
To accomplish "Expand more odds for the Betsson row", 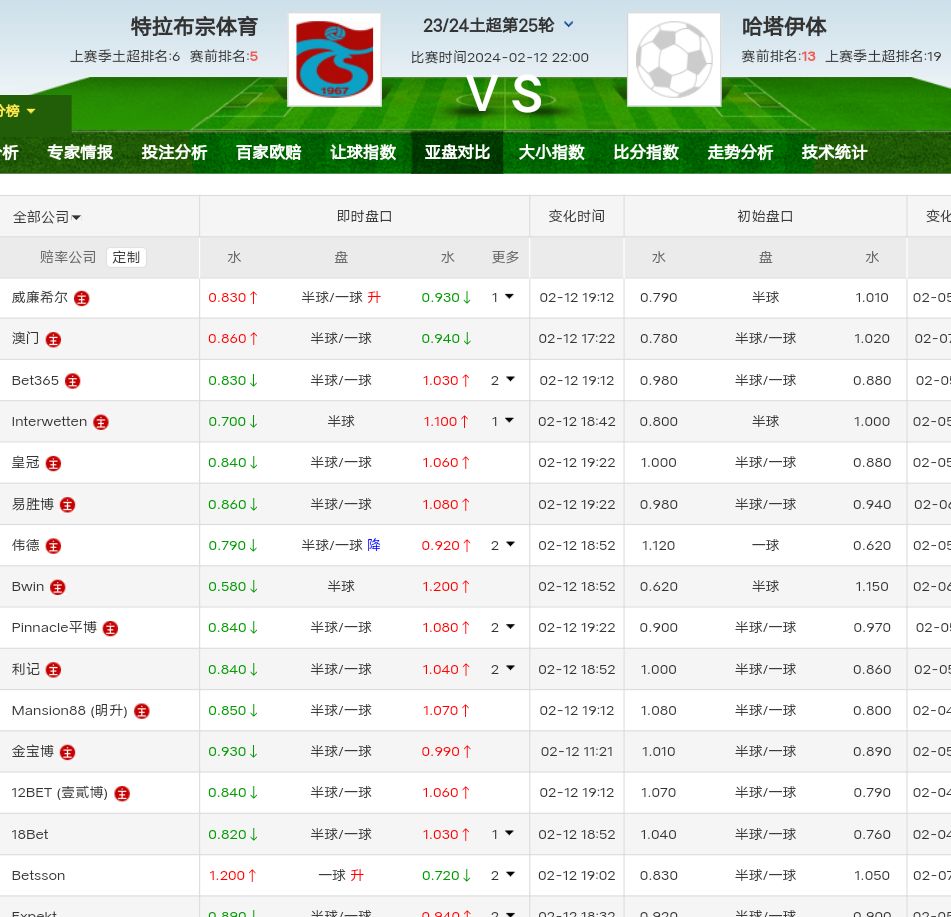I will coord(502,875).
